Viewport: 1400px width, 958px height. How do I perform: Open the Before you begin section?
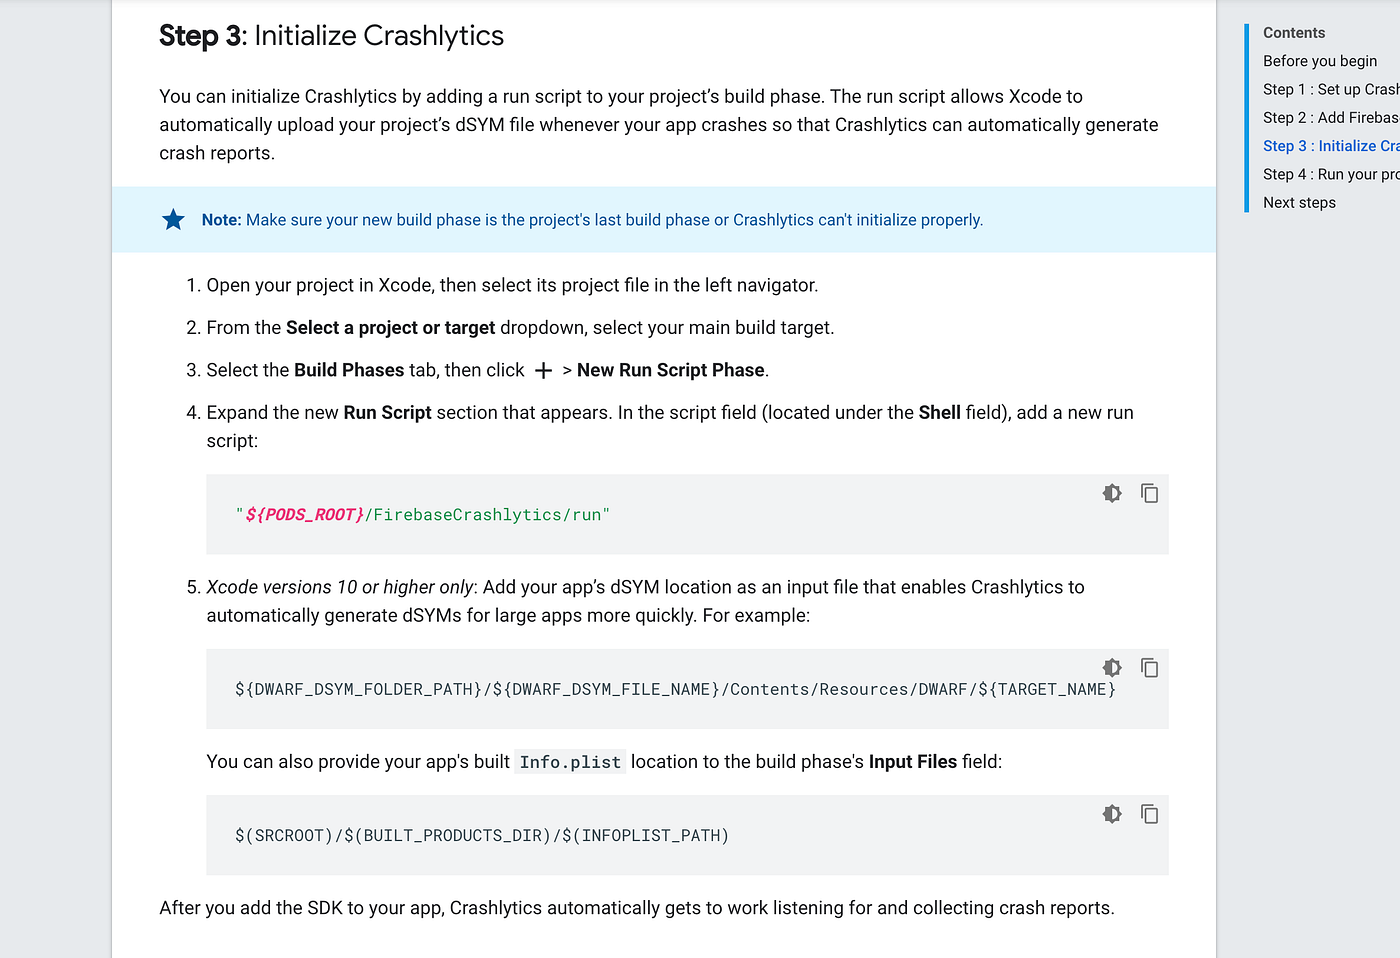[x=1320, y=61]
